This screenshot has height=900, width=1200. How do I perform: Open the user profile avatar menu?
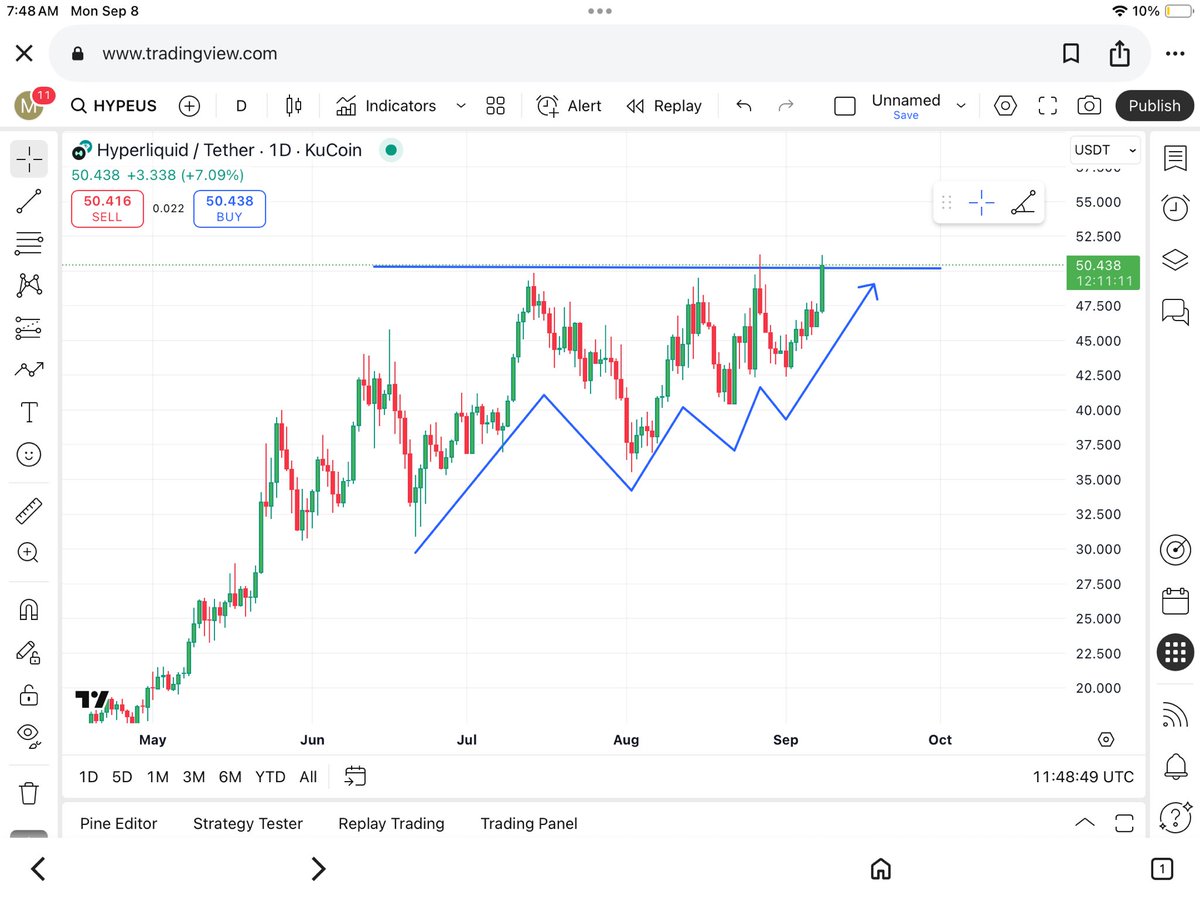click(29, 104)
